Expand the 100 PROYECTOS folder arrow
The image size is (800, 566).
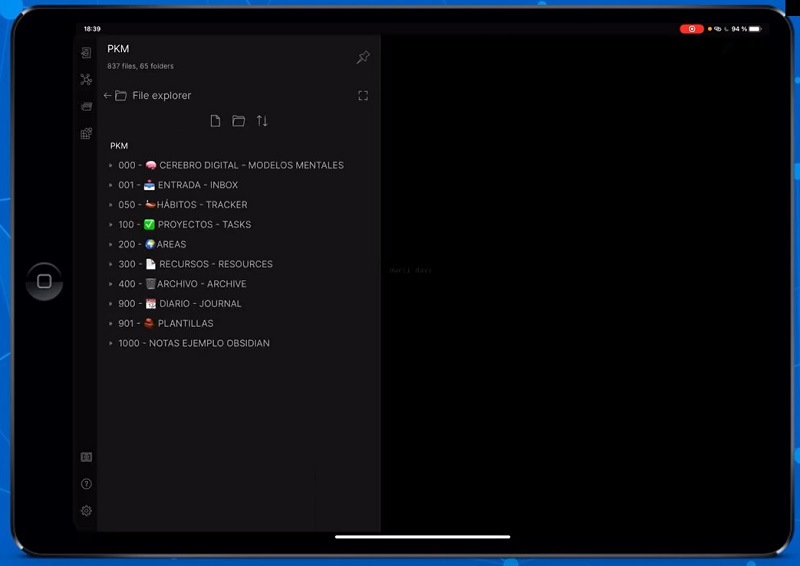click(111, 225)
